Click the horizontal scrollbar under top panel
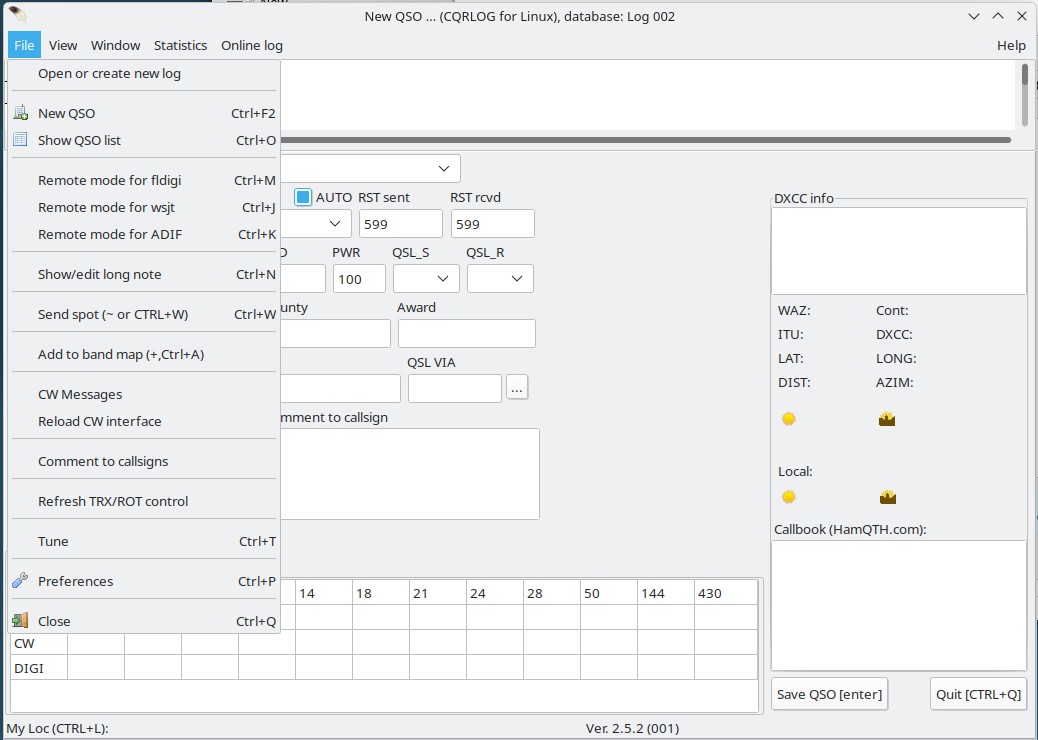Viewport: 1038px width, 740px height. tap(645, 140)
